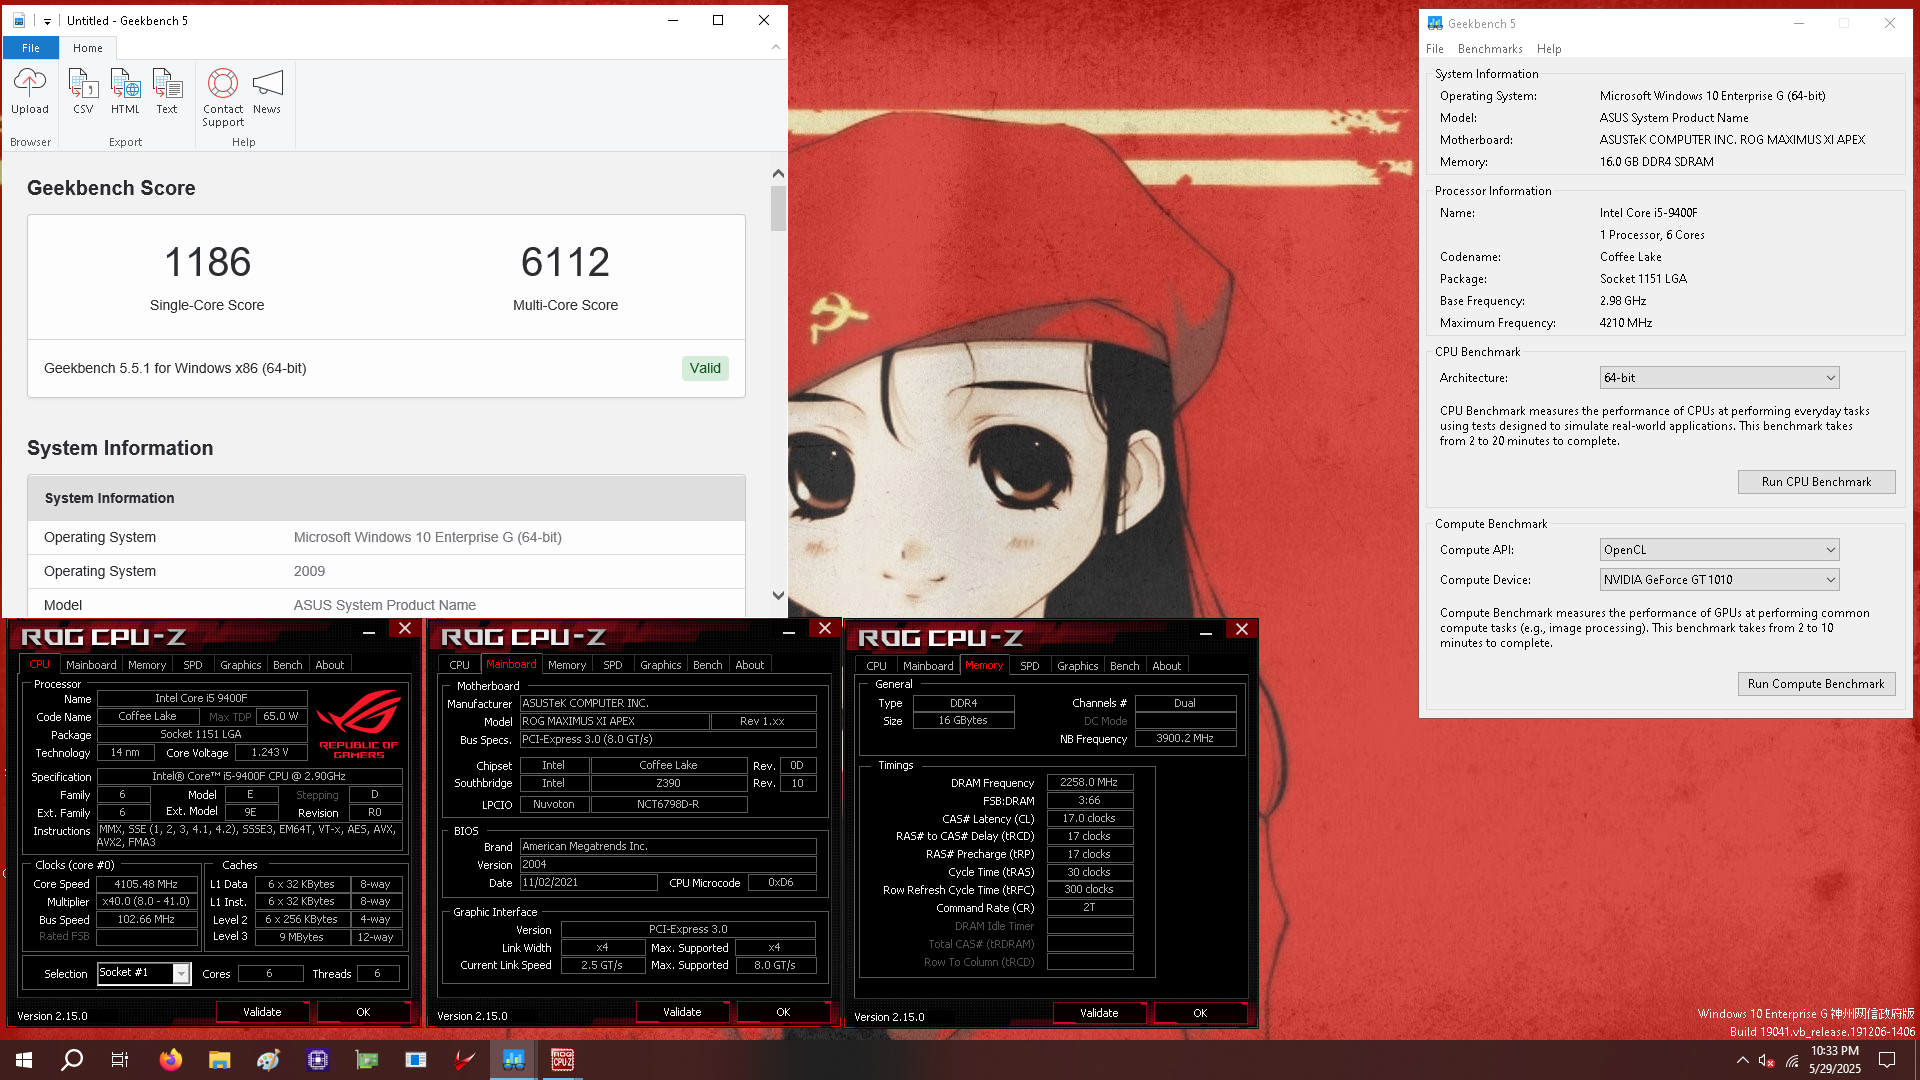1920x1080 pixels.
Task: Open the File menu in Geekbench 5 system info window
Action: [x=1435, y=49]
